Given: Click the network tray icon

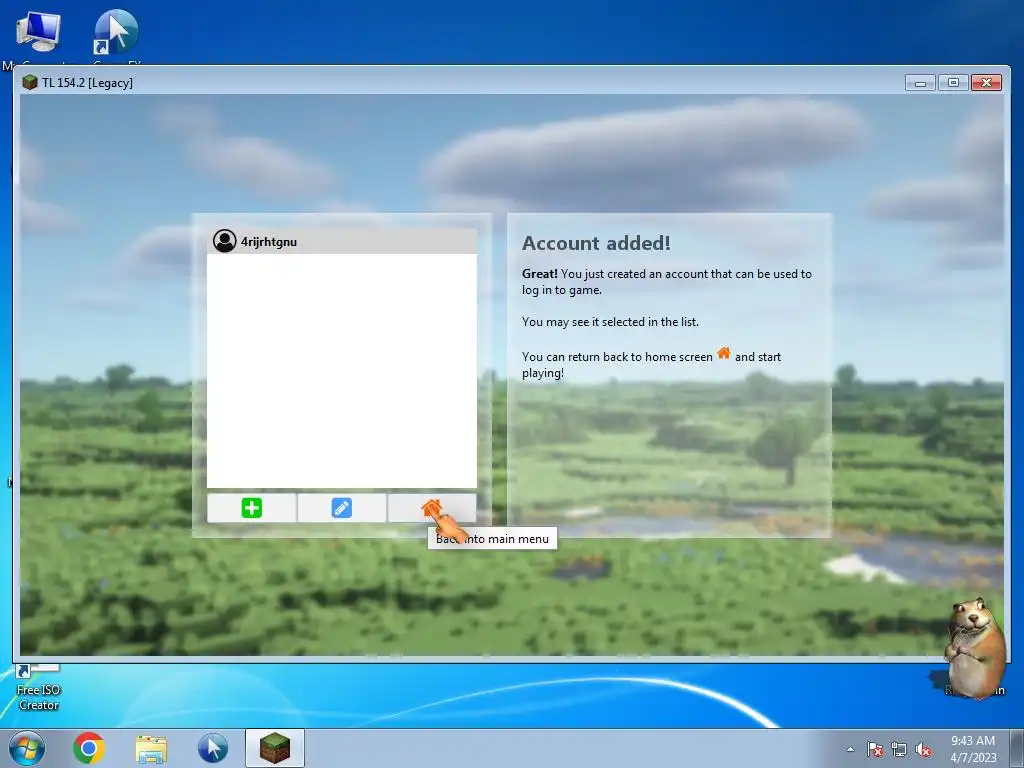Looking at the screenshot, I should click(899, 749).
